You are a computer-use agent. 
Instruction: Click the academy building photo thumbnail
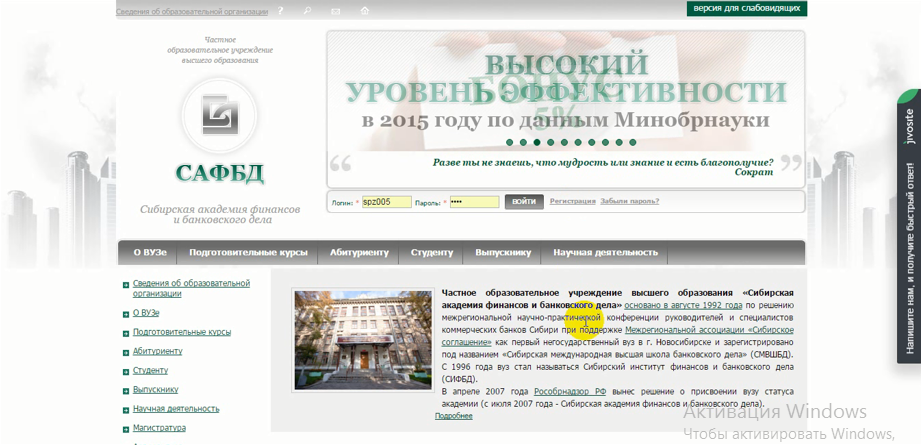tap(363, 340)
